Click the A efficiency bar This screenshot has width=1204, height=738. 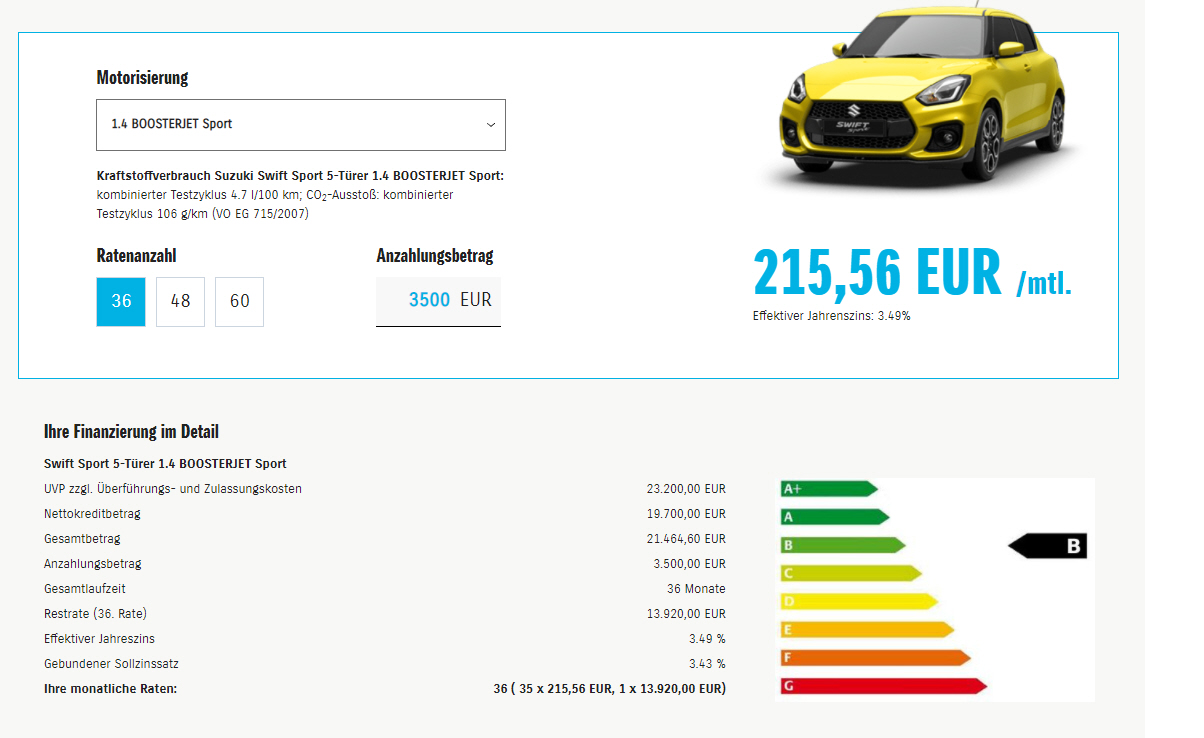coord(834,517)
